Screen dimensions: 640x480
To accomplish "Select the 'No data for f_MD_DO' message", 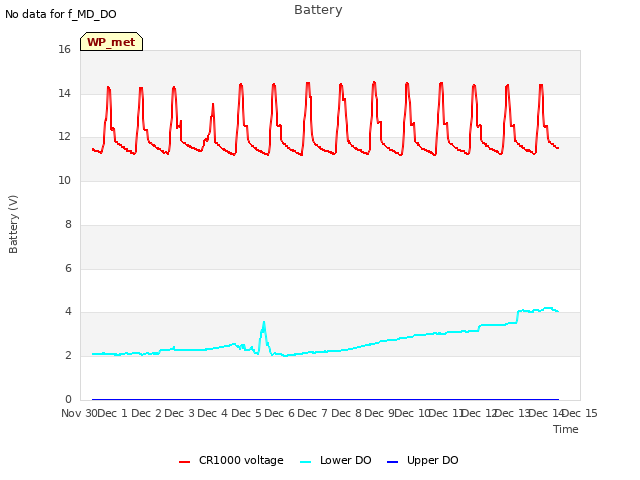I will 61,14.
